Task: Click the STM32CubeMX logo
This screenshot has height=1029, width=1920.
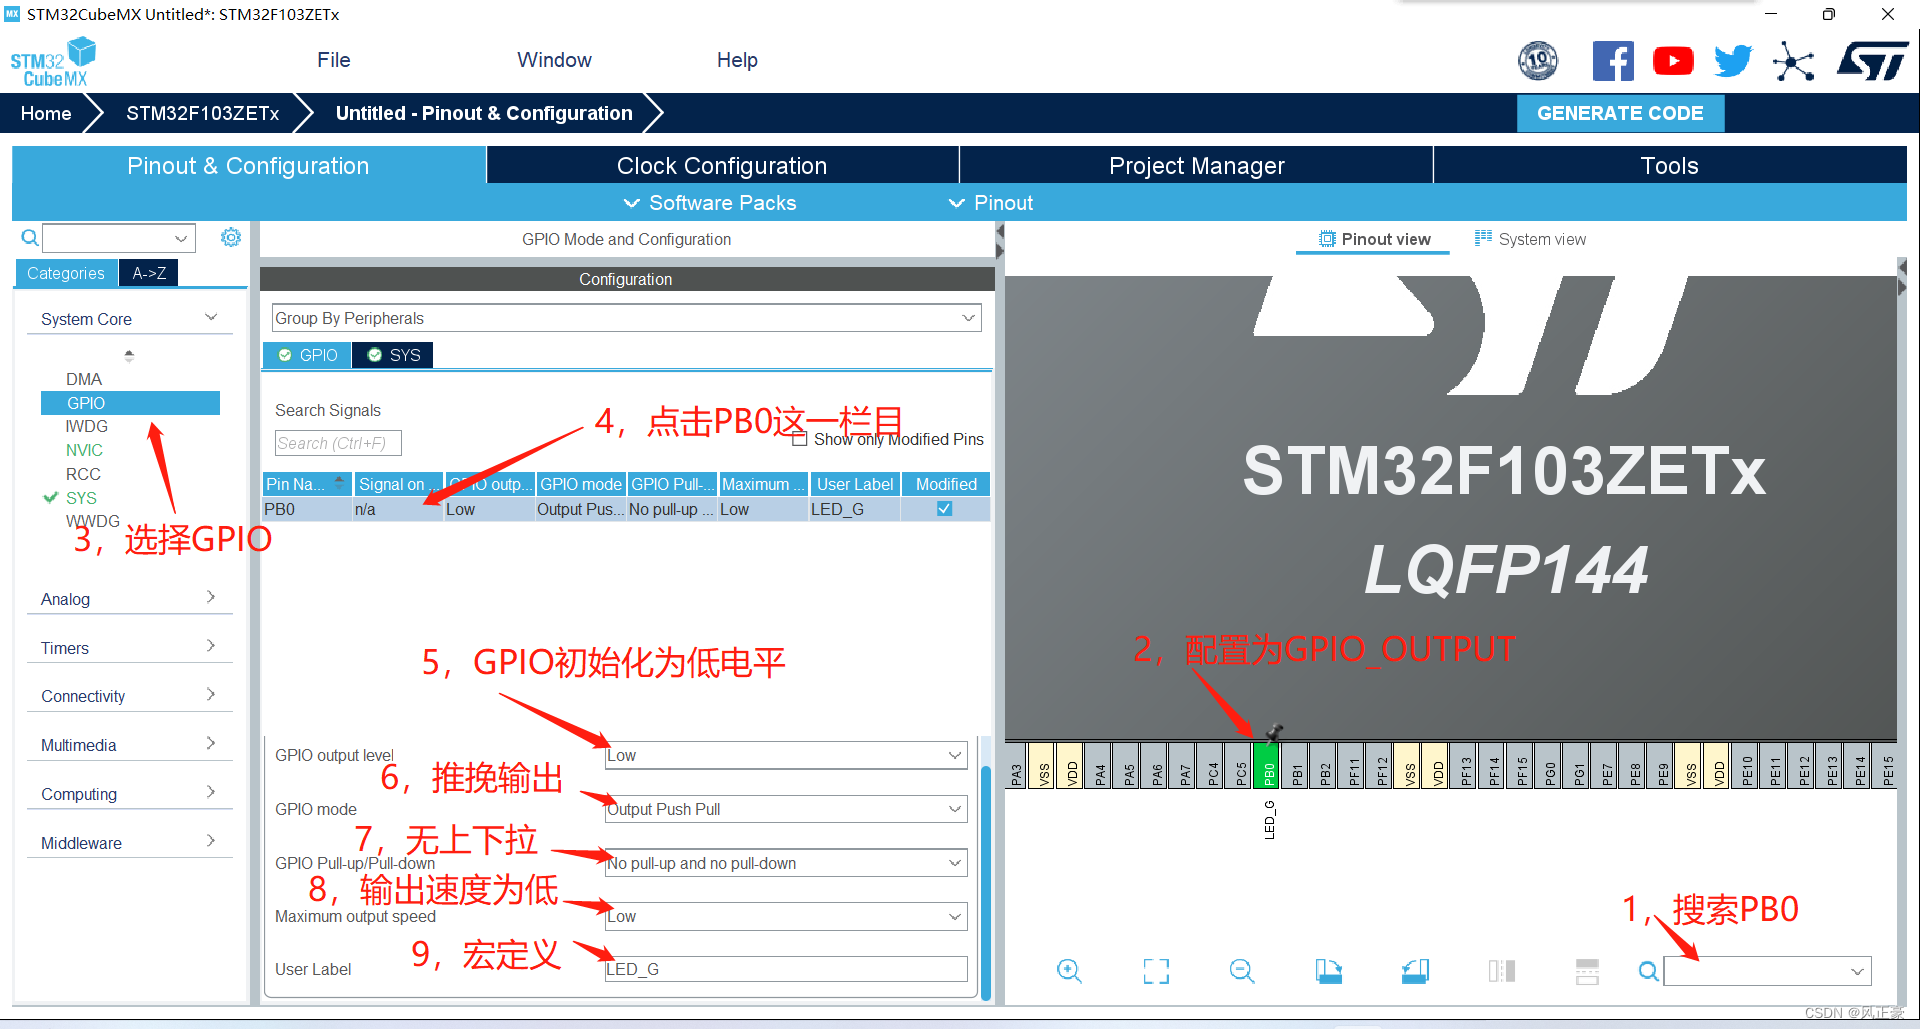Action: click(x=53, y=62)
